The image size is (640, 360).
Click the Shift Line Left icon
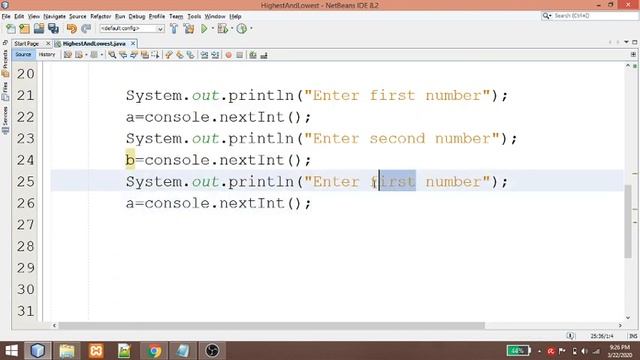tap(204, 55)
